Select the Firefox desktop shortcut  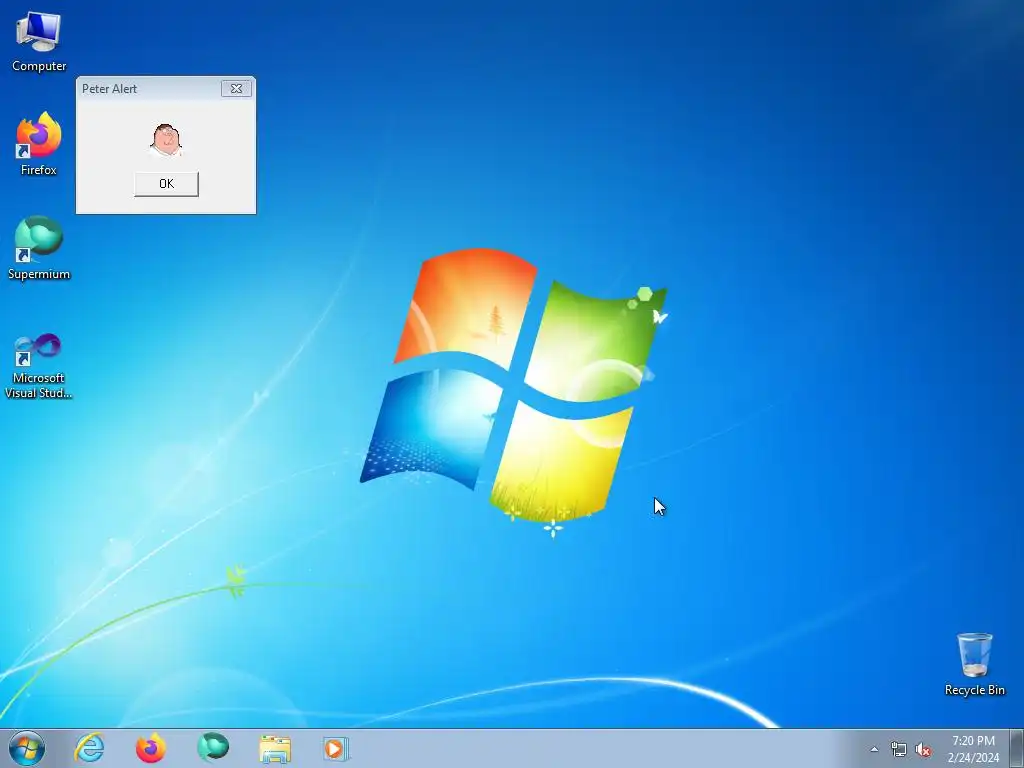coord(39,144)
